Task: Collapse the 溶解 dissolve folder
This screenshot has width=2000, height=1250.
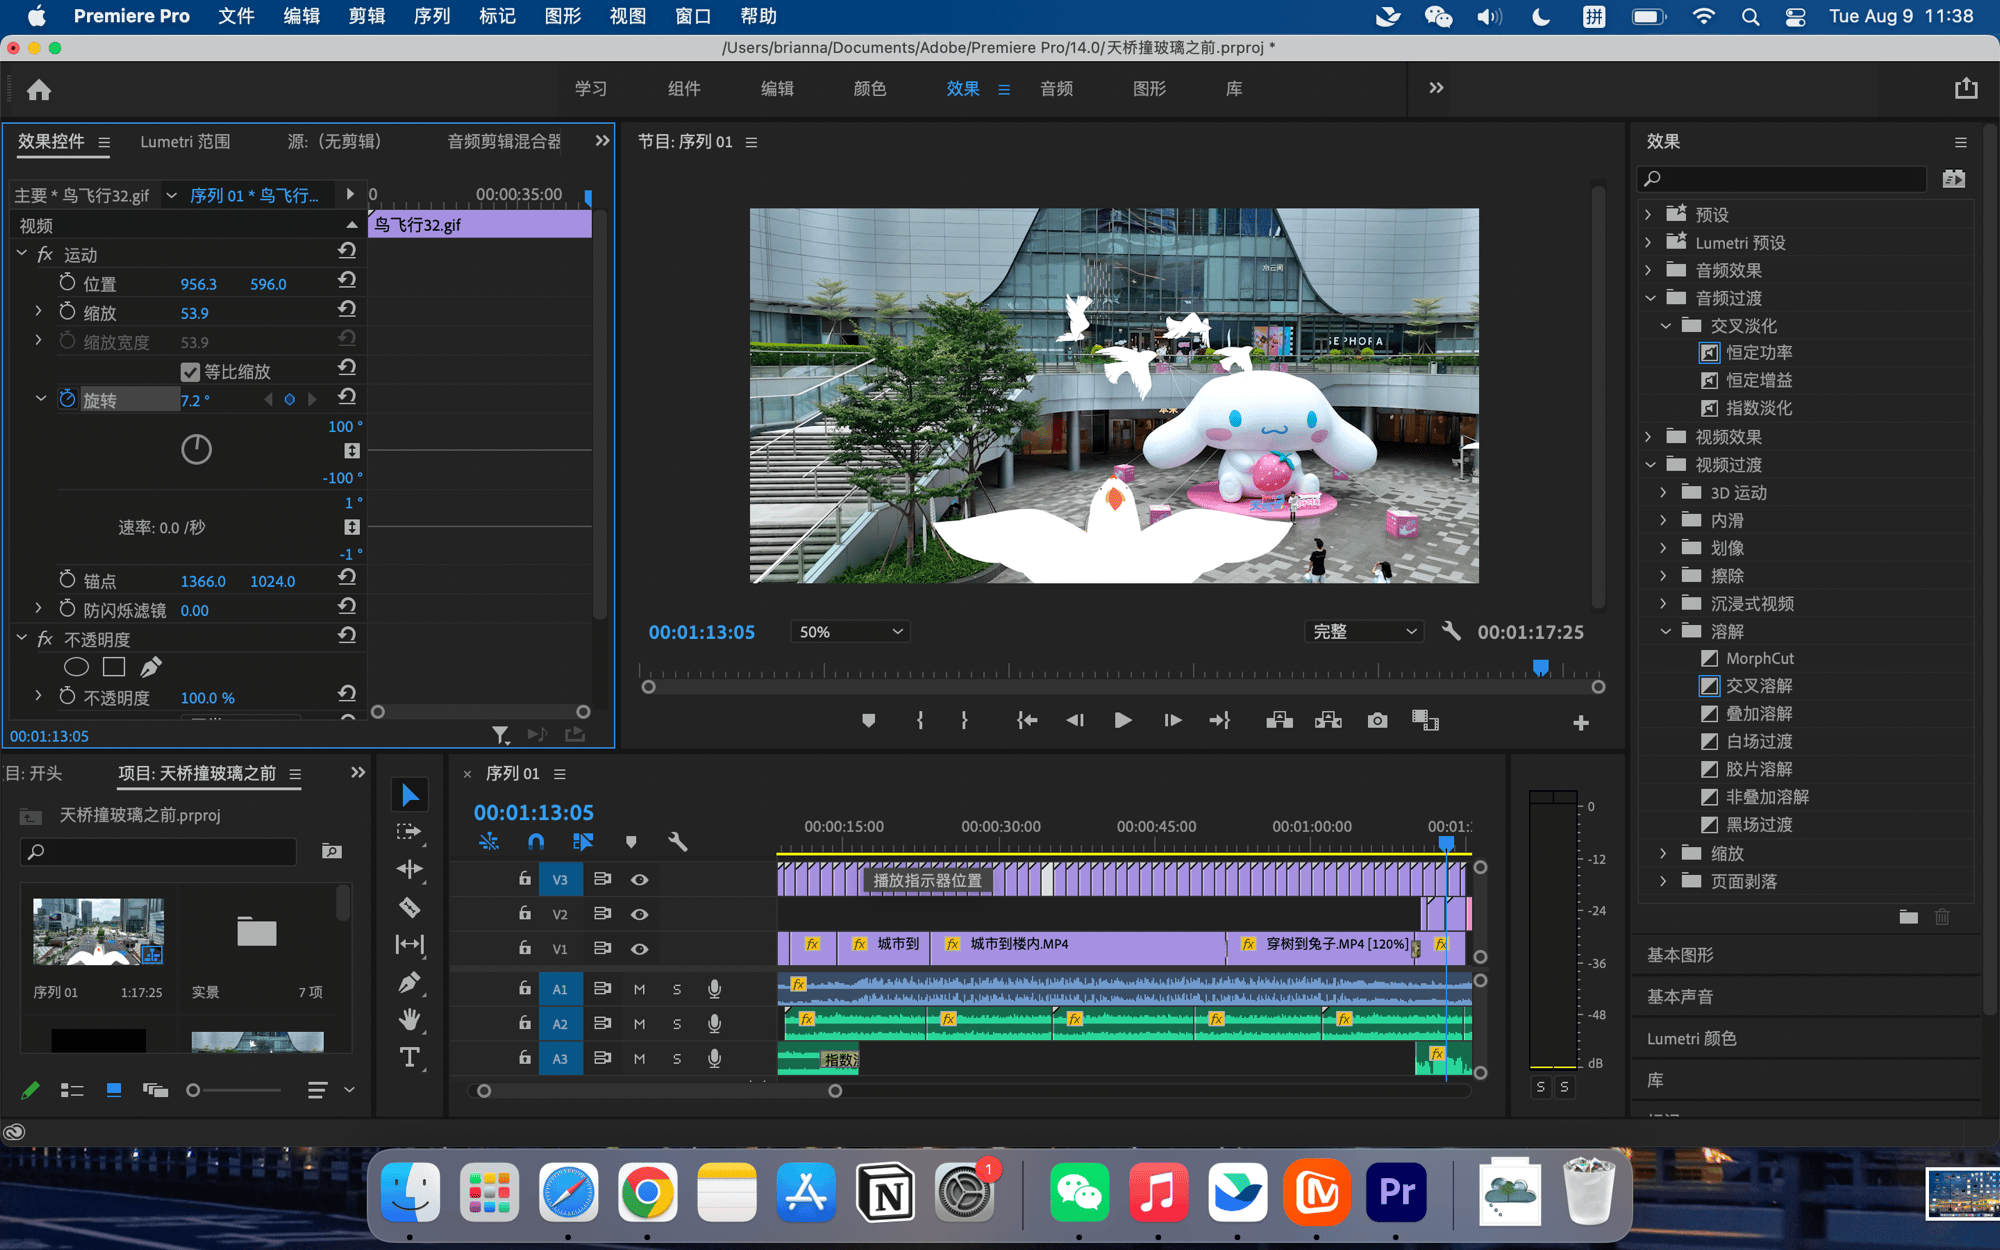Action: coord(1665,631)
